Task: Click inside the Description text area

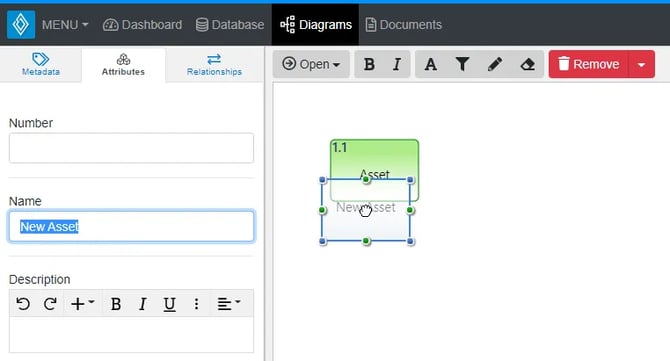Action: point(131,335)
